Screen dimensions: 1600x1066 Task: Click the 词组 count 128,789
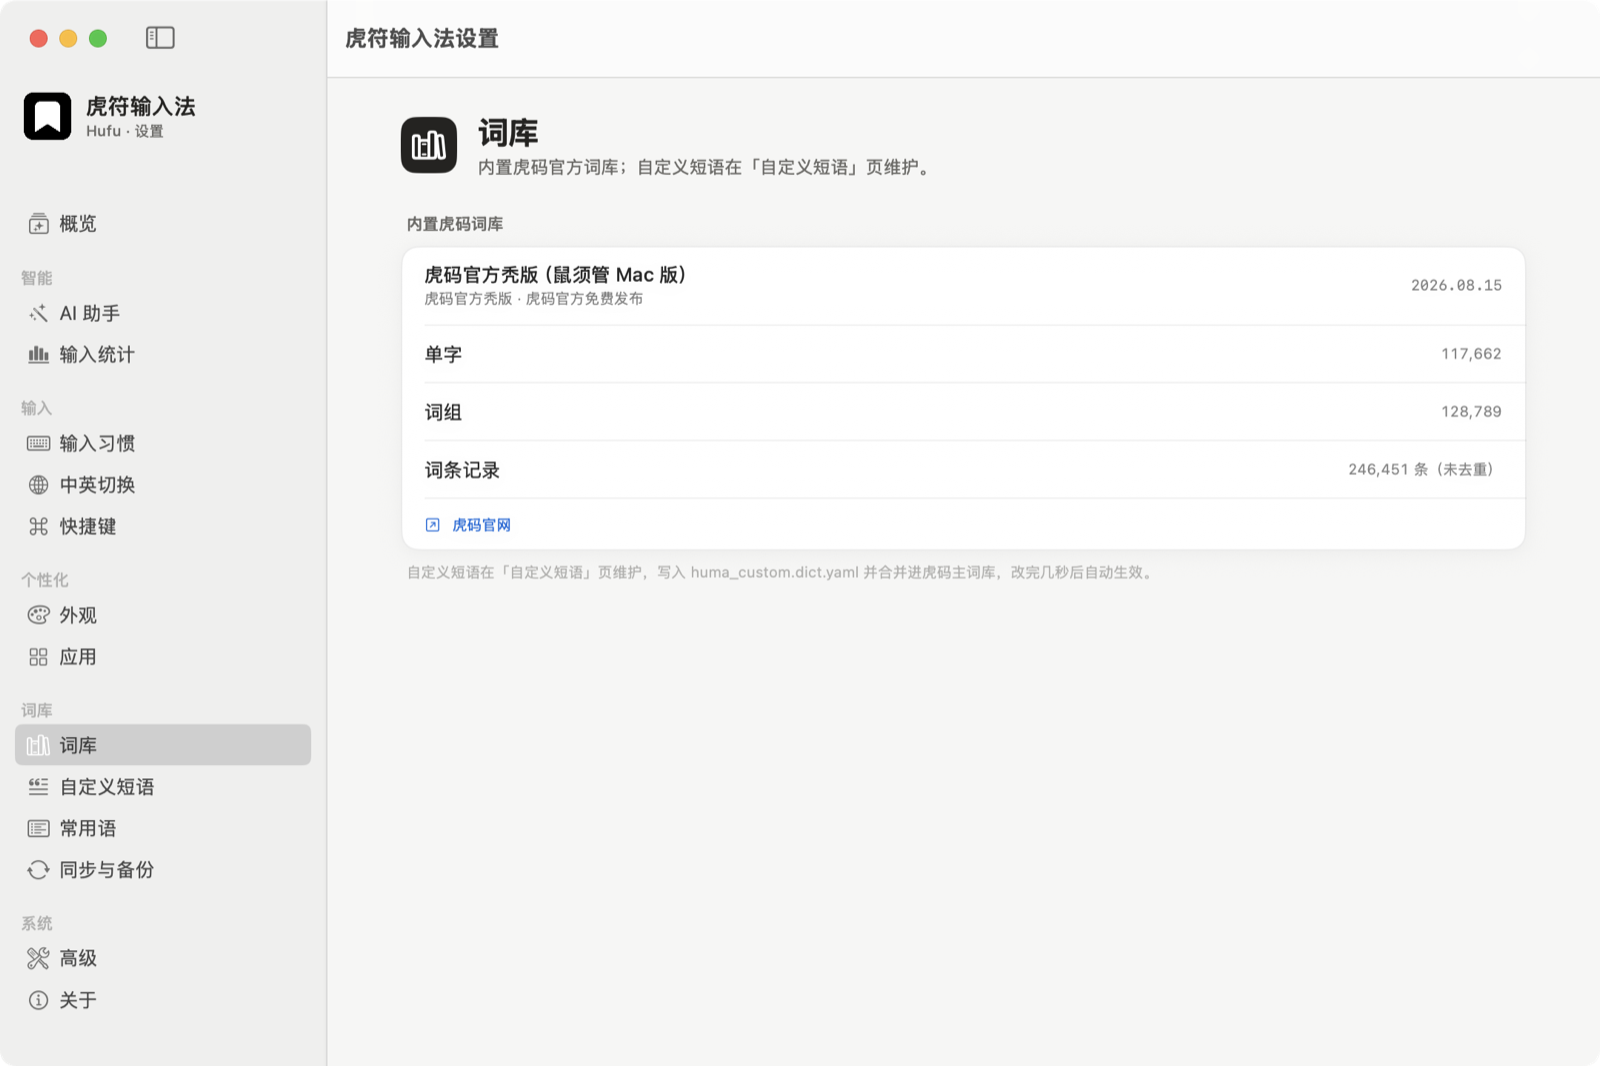click(x=1471, y=412)
